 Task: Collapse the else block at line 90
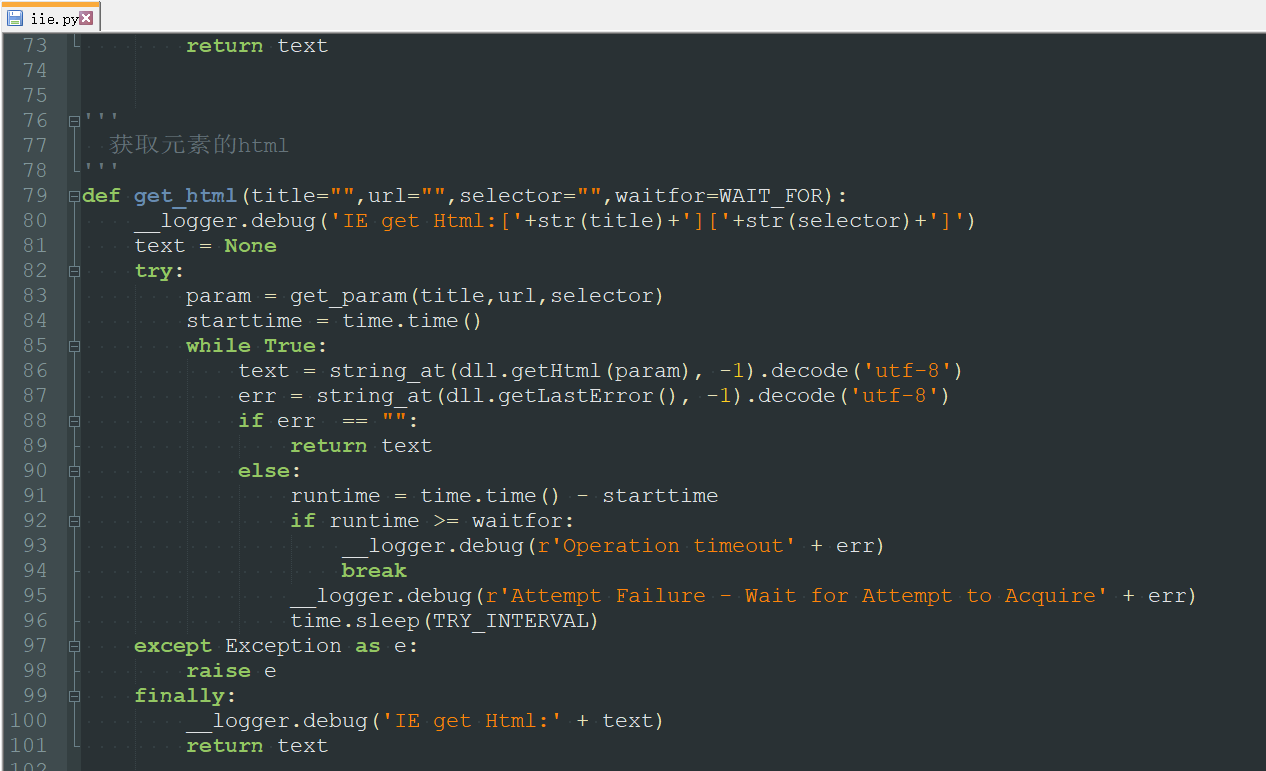tap(74, 471)
